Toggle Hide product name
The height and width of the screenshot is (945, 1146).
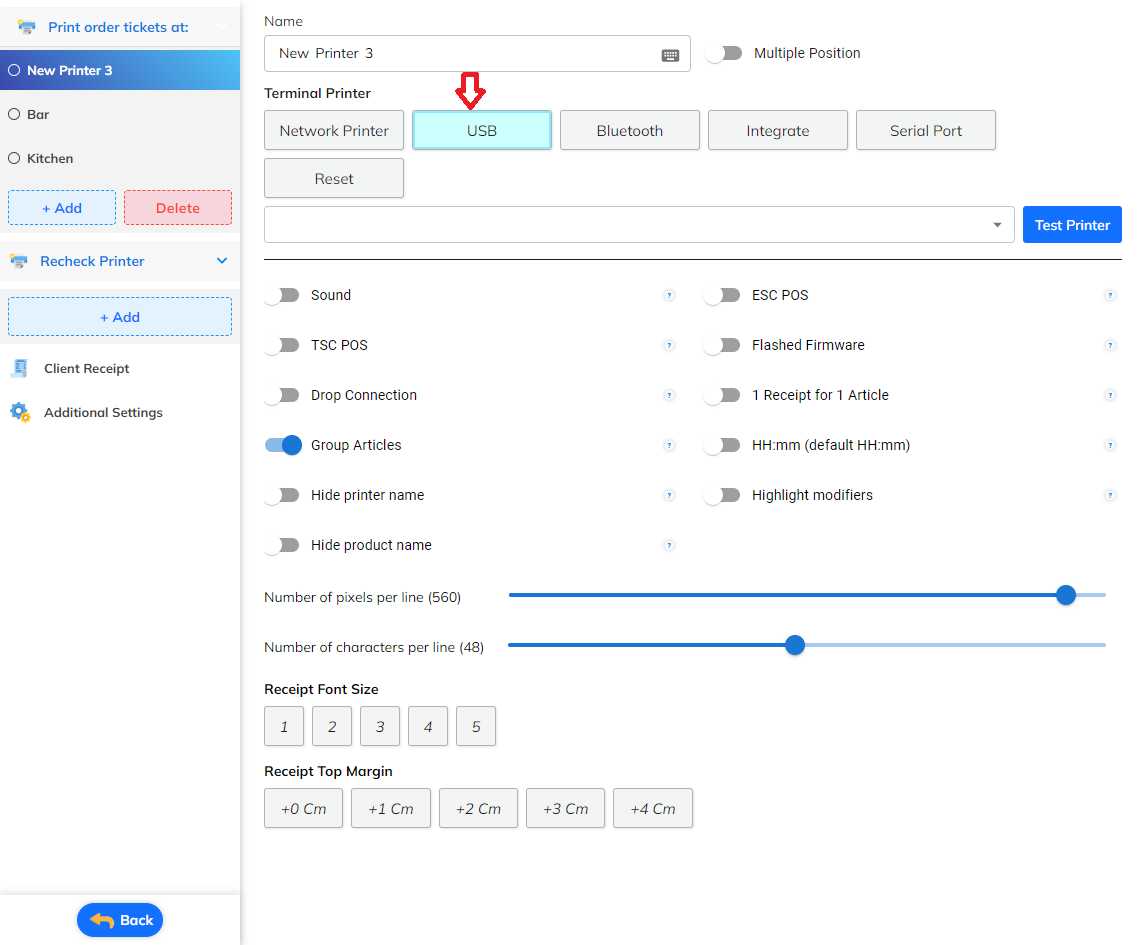click(x=282, y=545)
